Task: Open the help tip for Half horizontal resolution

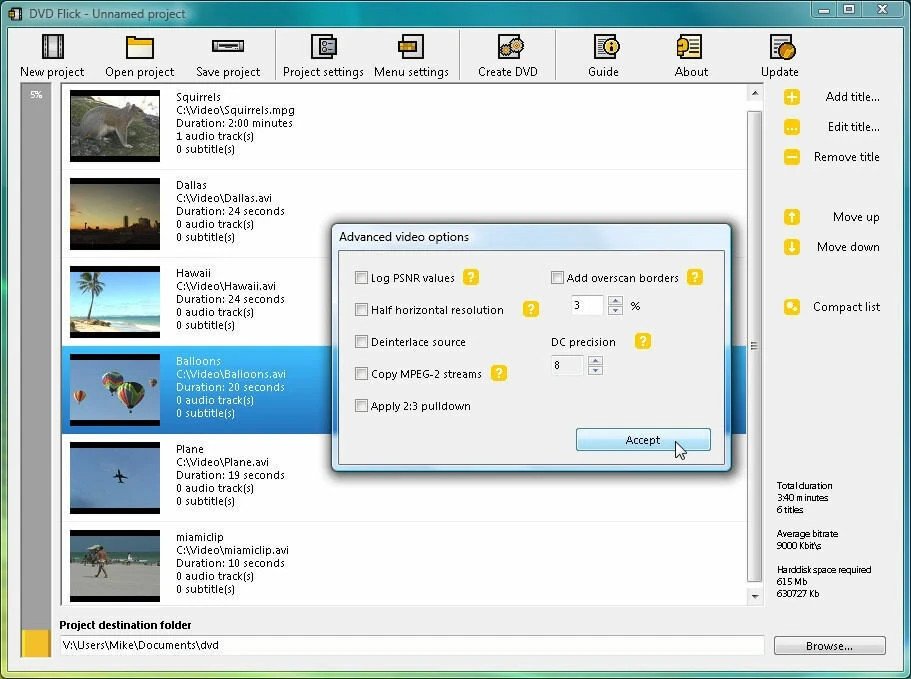Action: coord(530,310)
